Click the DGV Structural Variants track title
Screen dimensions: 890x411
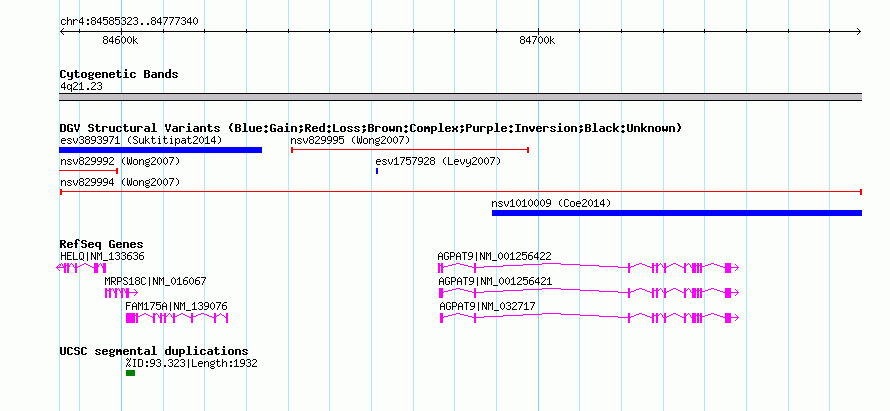coord(371,128)
